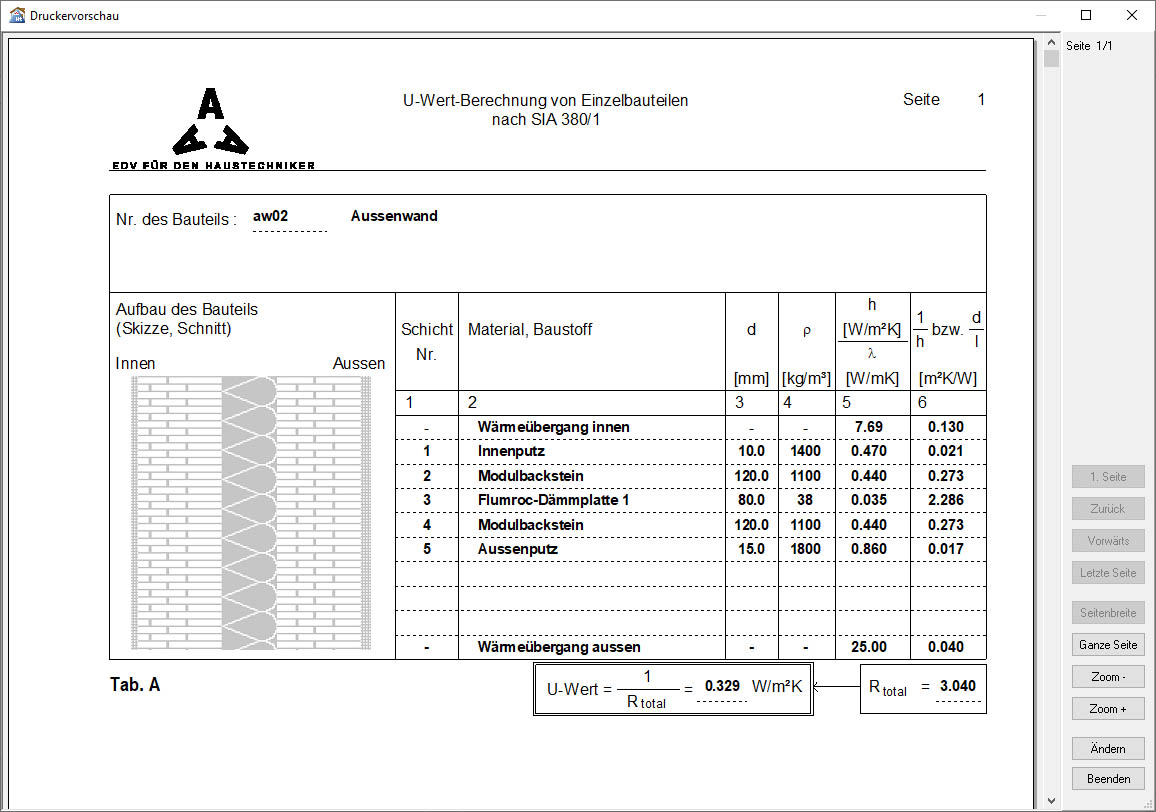Viewport: 1156px width, 812px height.
Task: Click the 'Tab. A' label
Action: [135, 684]
